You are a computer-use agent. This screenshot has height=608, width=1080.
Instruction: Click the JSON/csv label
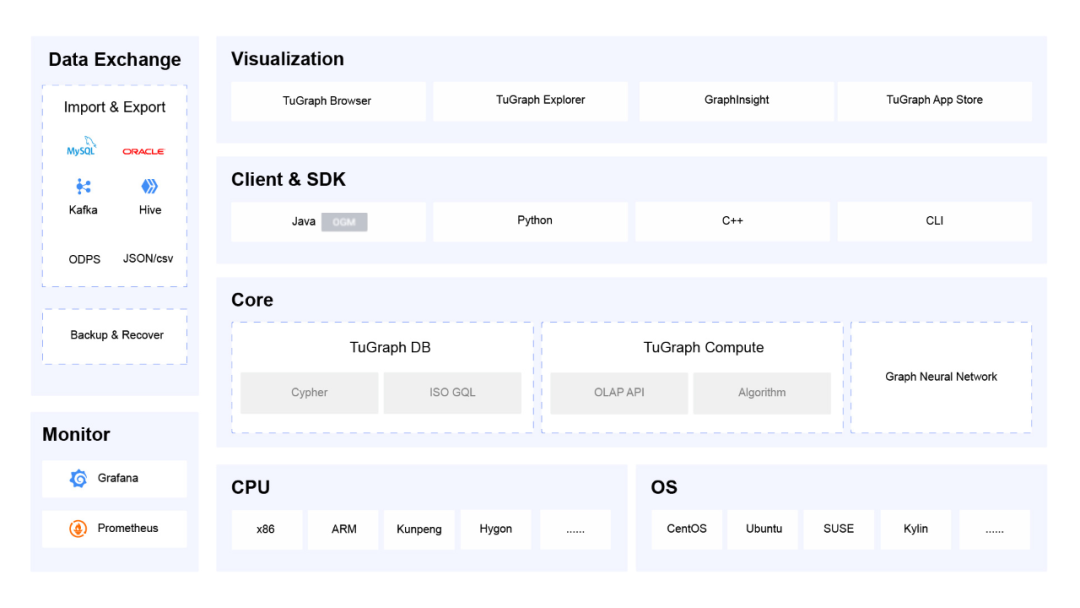pyautogui.click(x=148, y=259)
